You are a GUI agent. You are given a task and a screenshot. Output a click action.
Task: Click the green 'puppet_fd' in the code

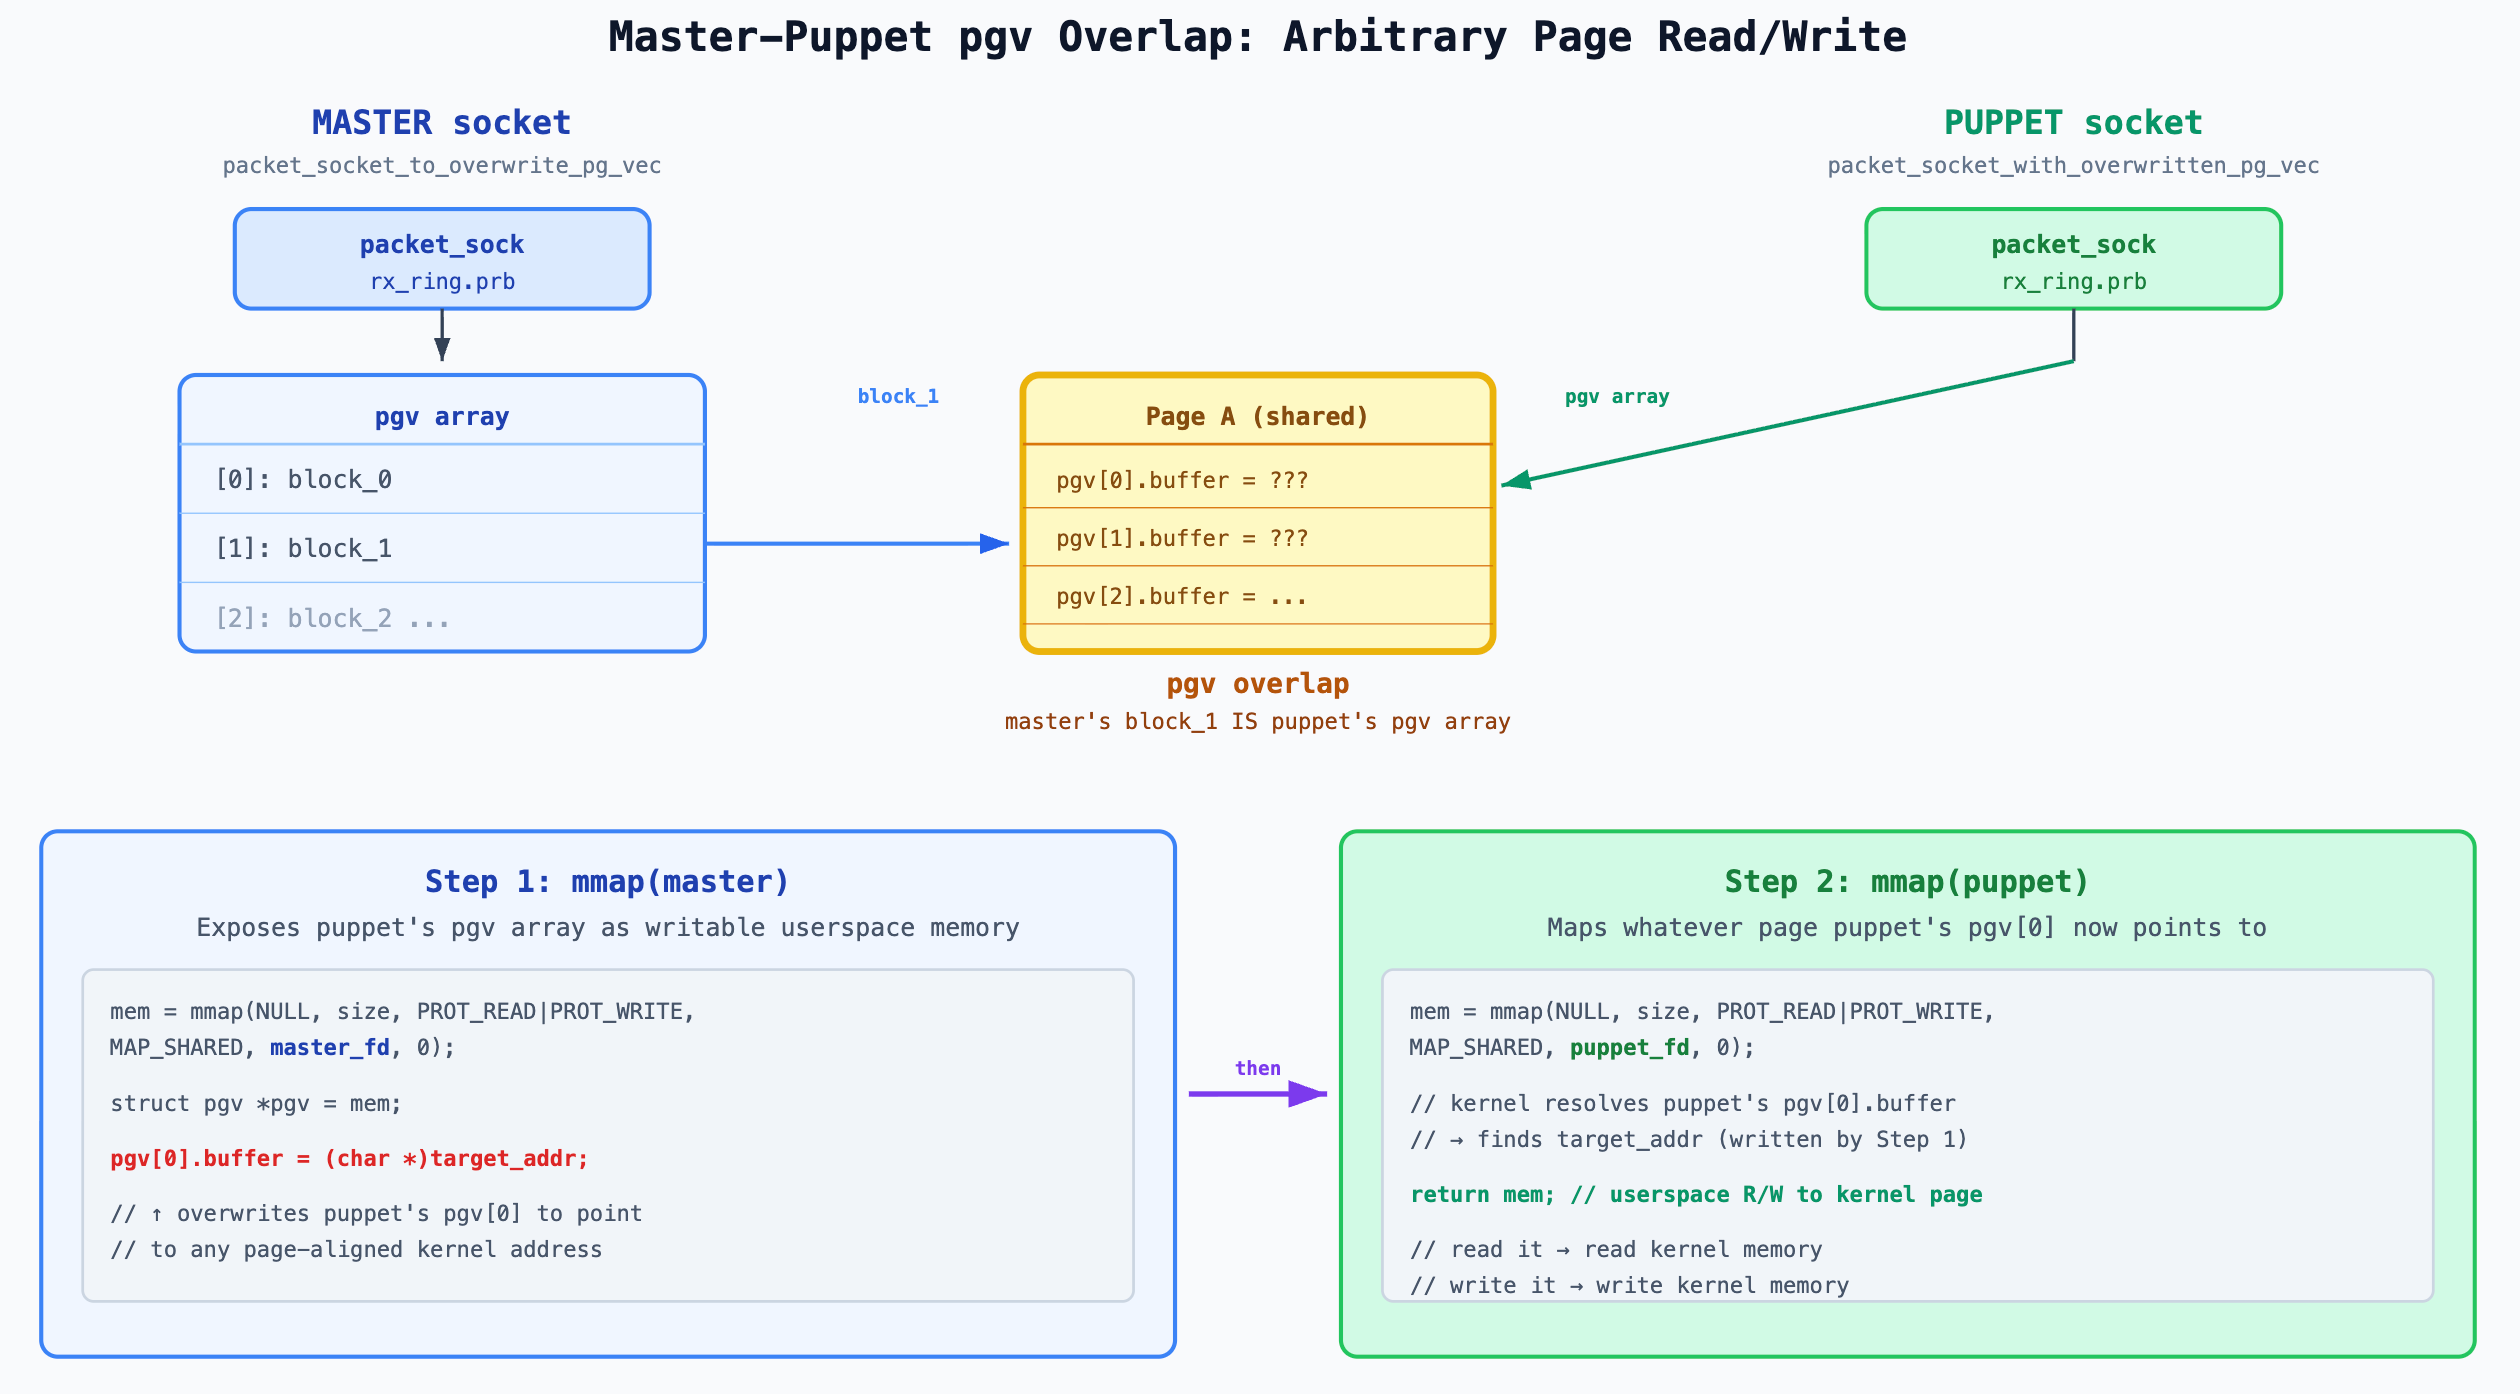(1630, 1047)
